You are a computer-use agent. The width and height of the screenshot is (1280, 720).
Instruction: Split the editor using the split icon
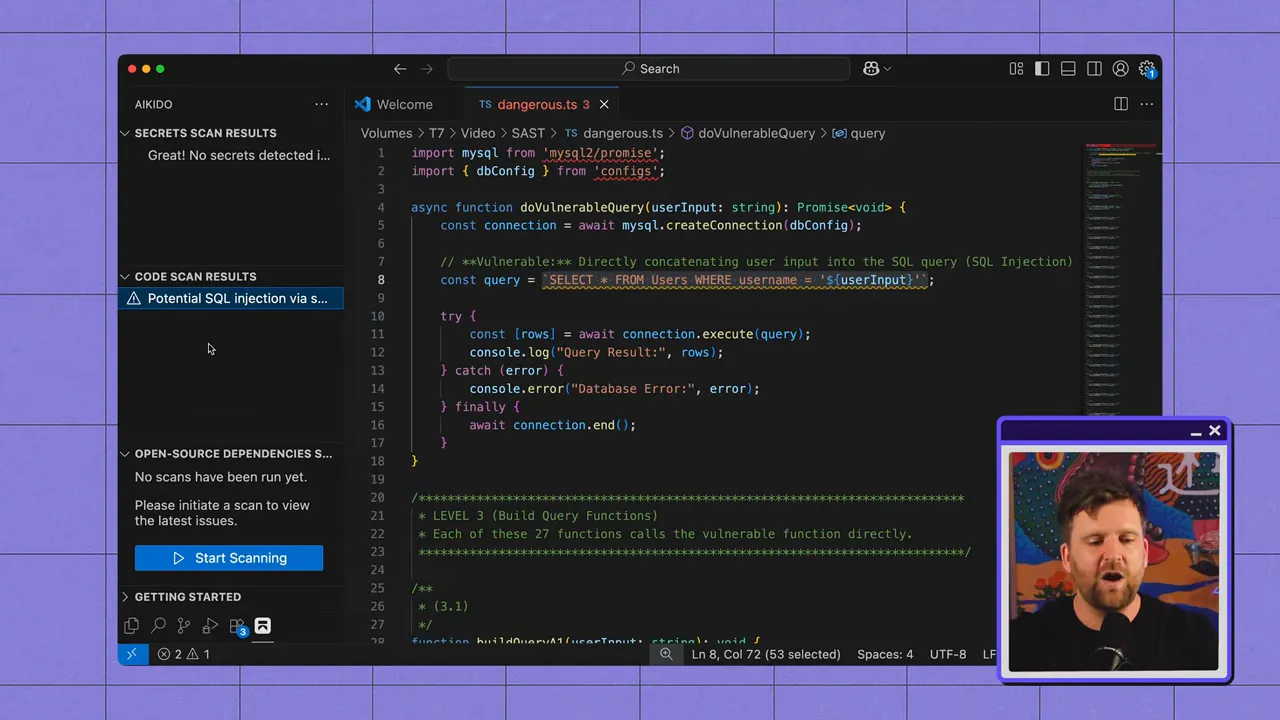coord(1121,104)
